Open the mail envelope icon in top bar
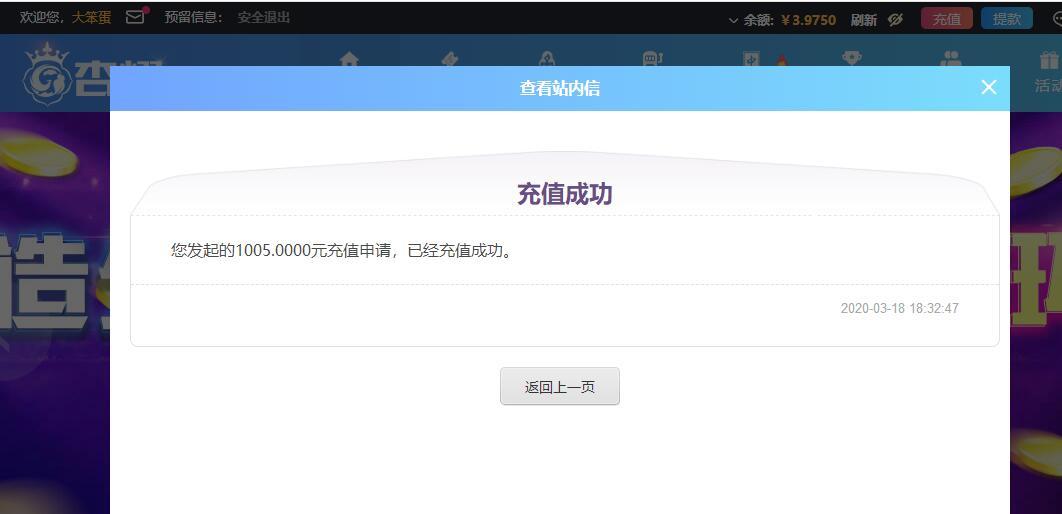 (x=135, y=18)
